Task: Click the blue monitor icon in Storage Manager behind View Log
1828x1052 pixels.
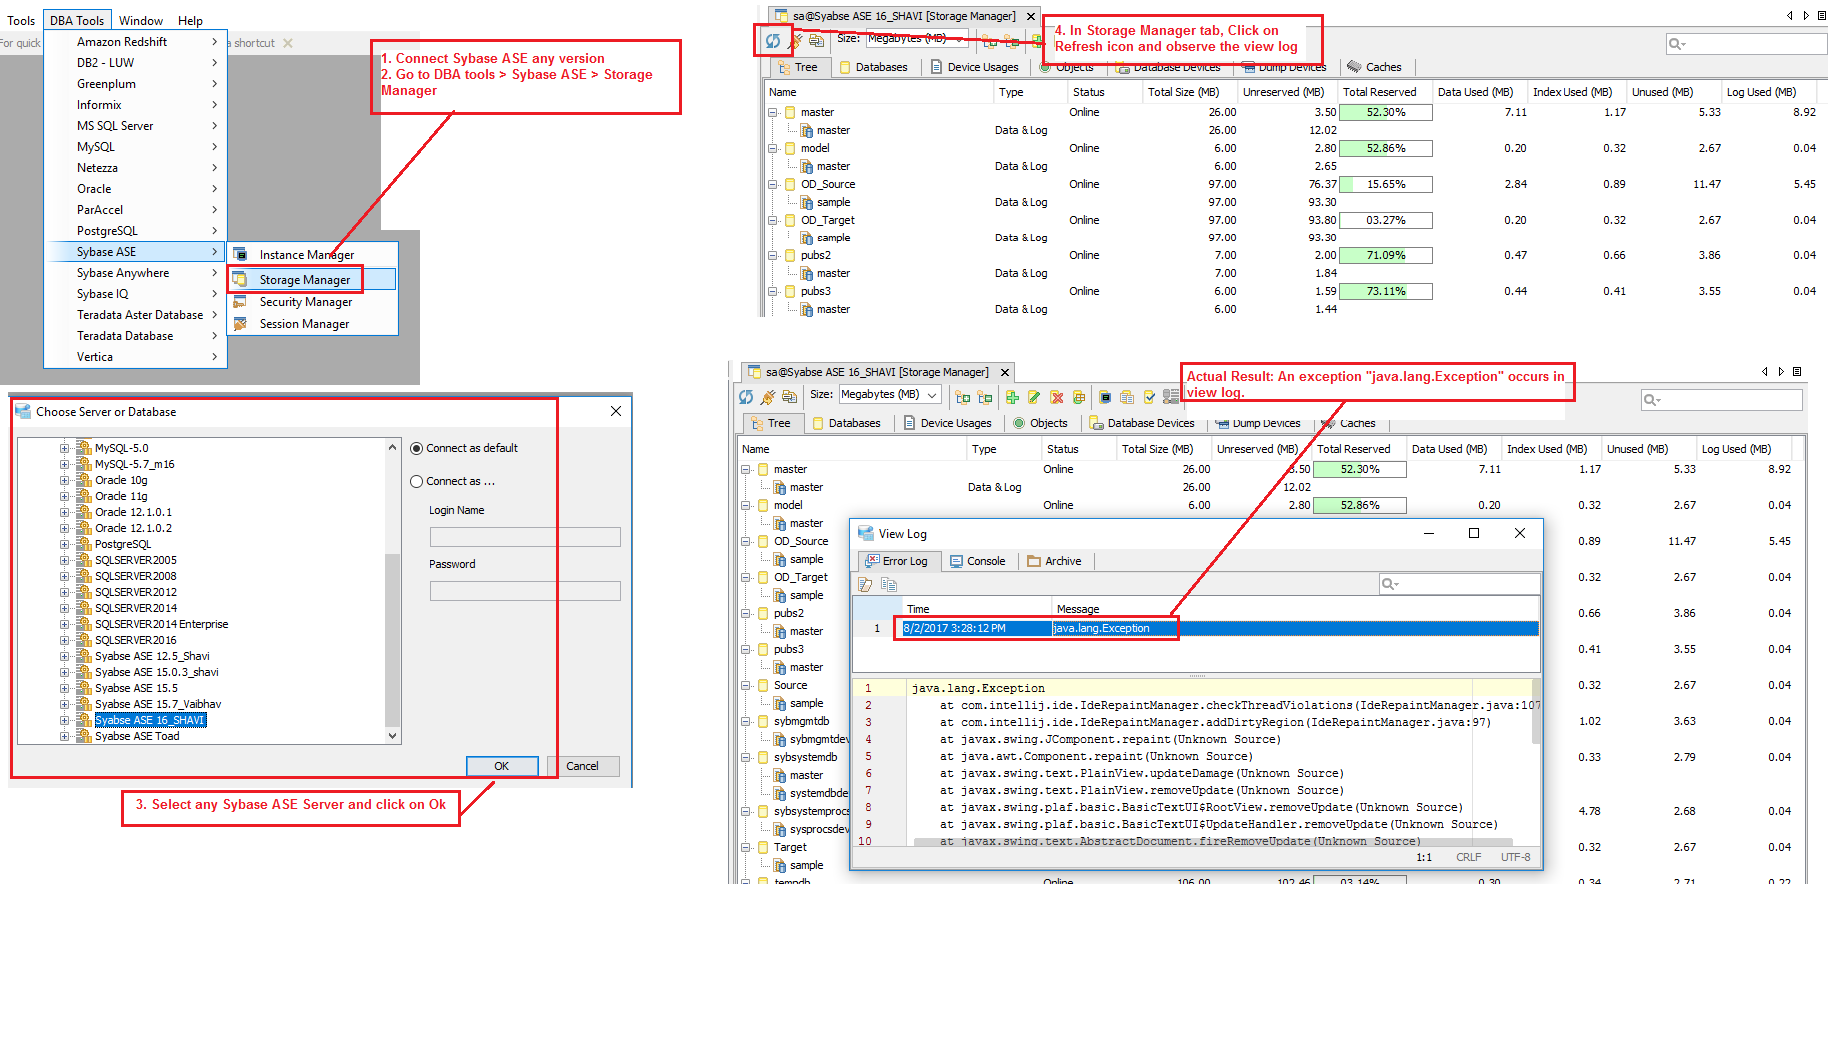Action: click(x=1105, y=397)
